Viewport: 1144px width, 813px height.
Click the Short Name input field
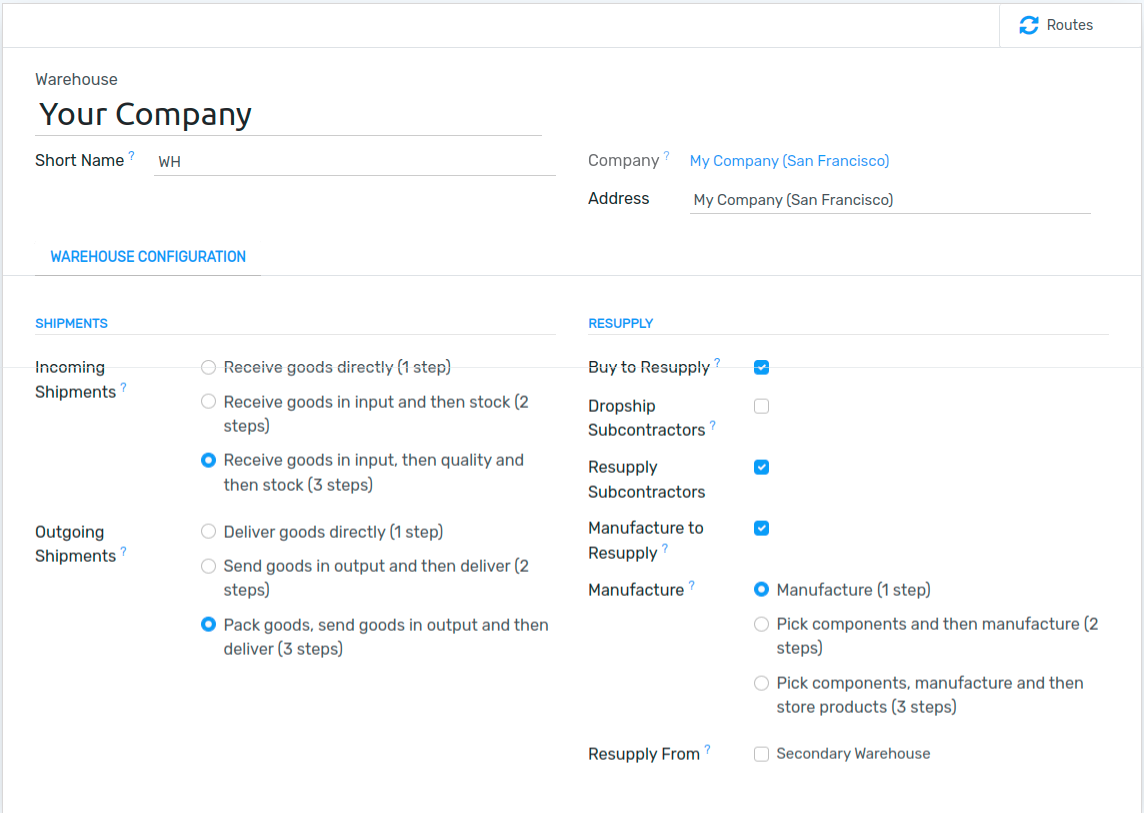(x=355, y=161)
